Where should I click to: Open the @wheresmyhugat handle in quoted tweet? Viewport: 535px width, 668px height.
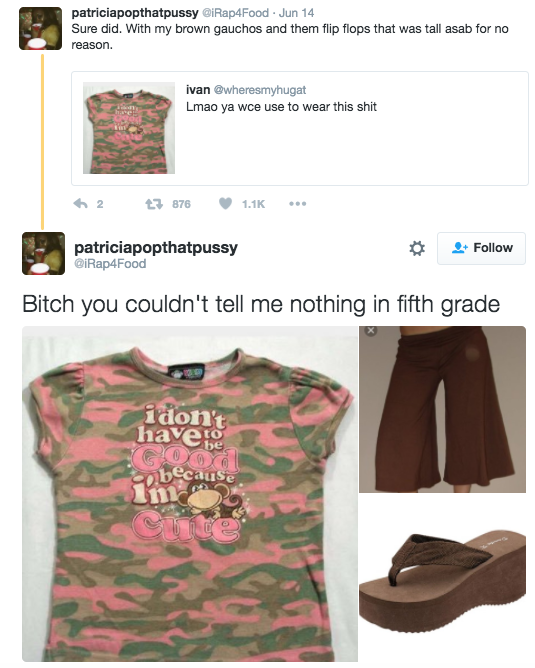pos(259,90)
